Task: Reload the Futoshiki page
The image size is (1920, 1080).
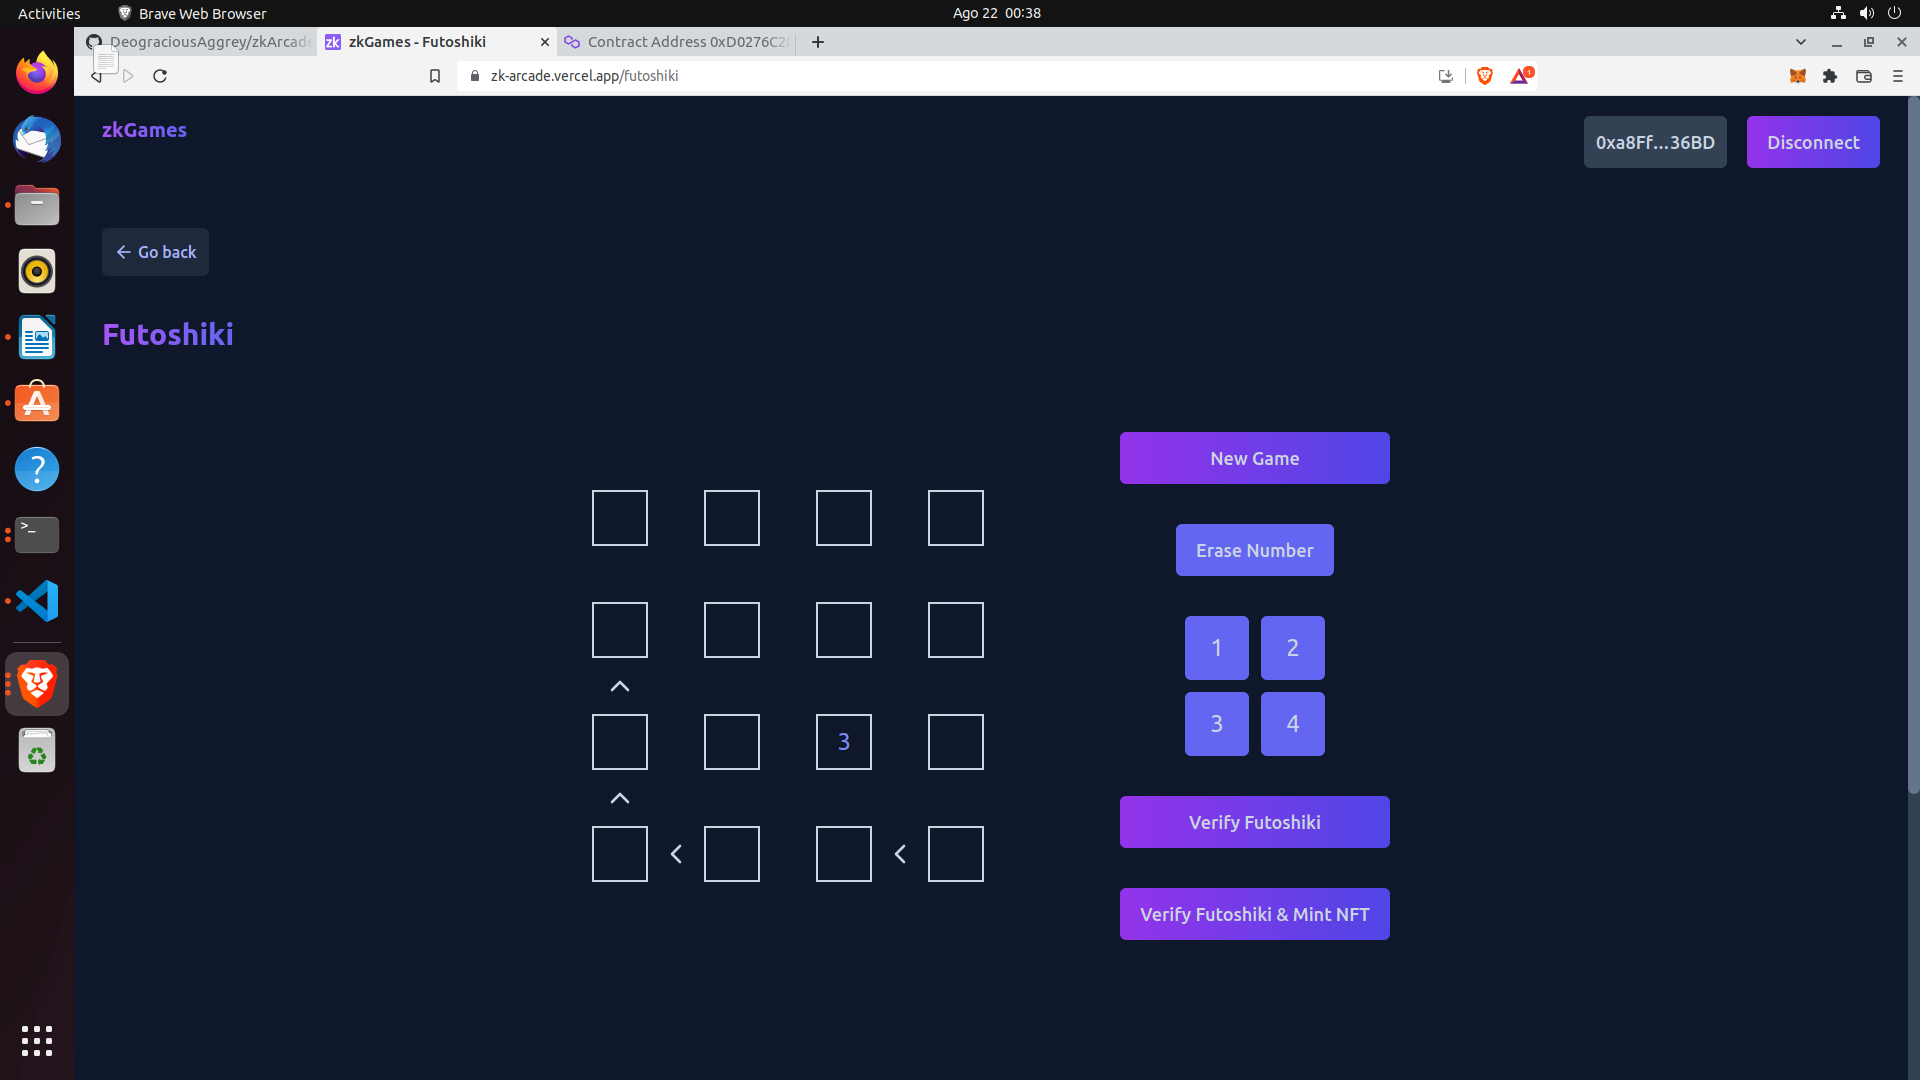Action: tap(160, 75)
